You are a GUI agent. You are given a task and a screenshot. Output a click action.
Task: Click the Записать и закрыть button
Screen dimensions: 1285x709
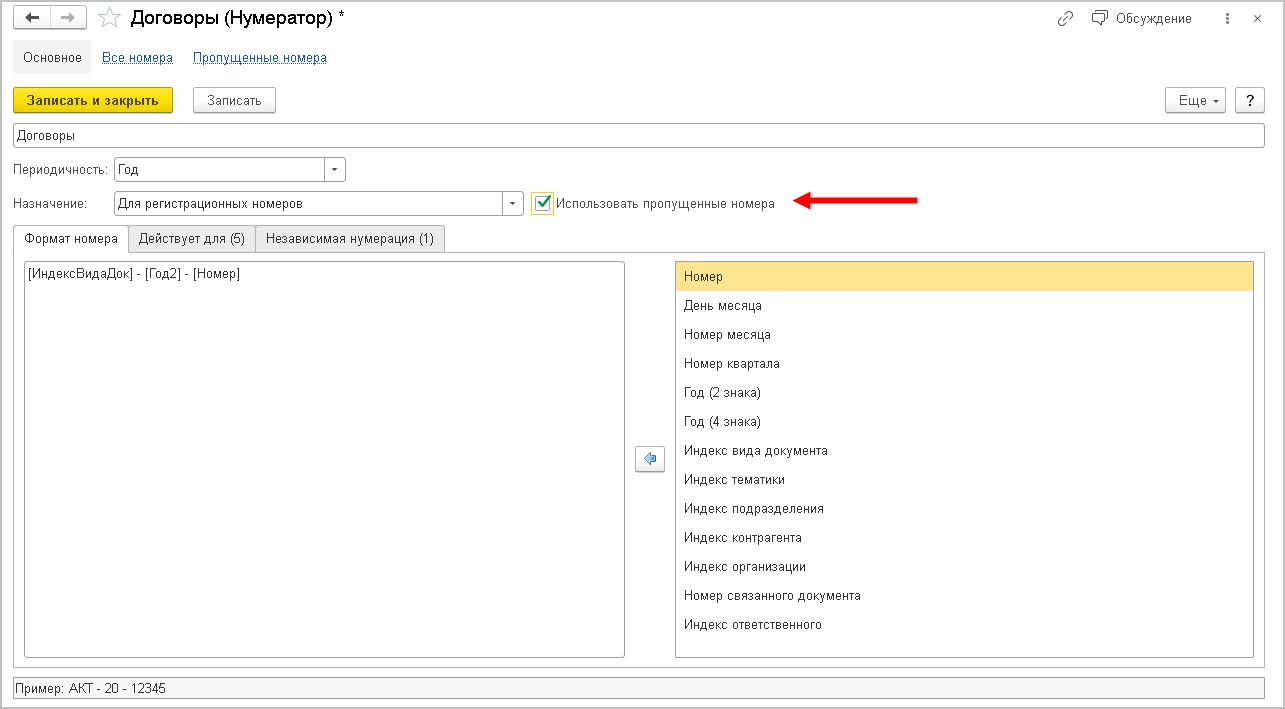[x=93, y=100]
